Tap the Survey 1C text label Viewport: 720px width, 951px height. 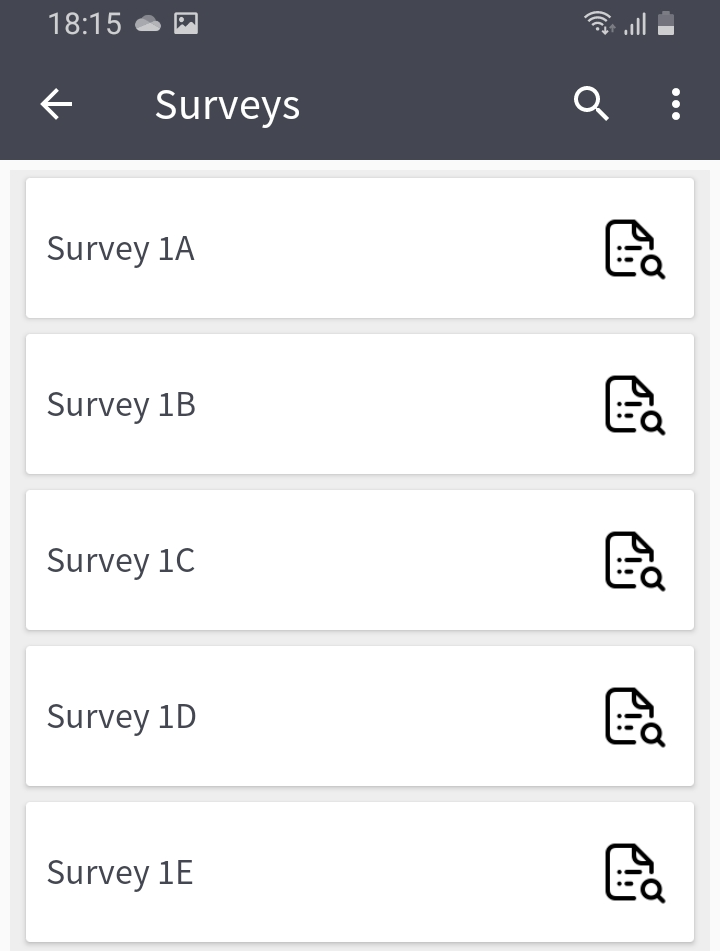click(x=121, y=561)
